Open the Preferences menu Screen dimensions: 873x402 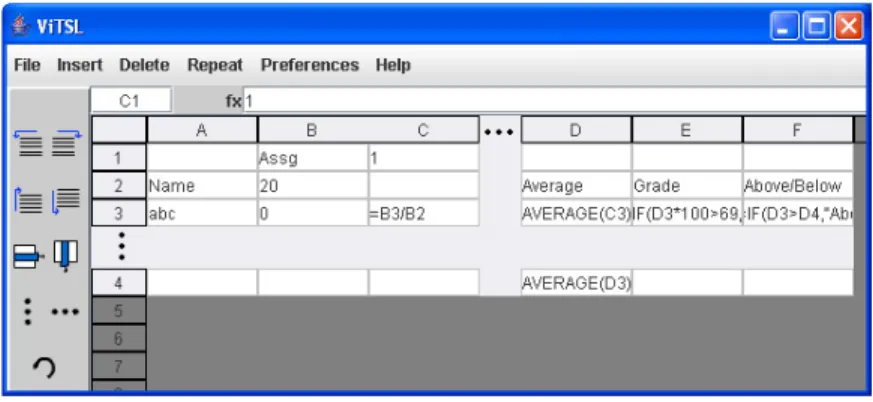pos(310,65)
